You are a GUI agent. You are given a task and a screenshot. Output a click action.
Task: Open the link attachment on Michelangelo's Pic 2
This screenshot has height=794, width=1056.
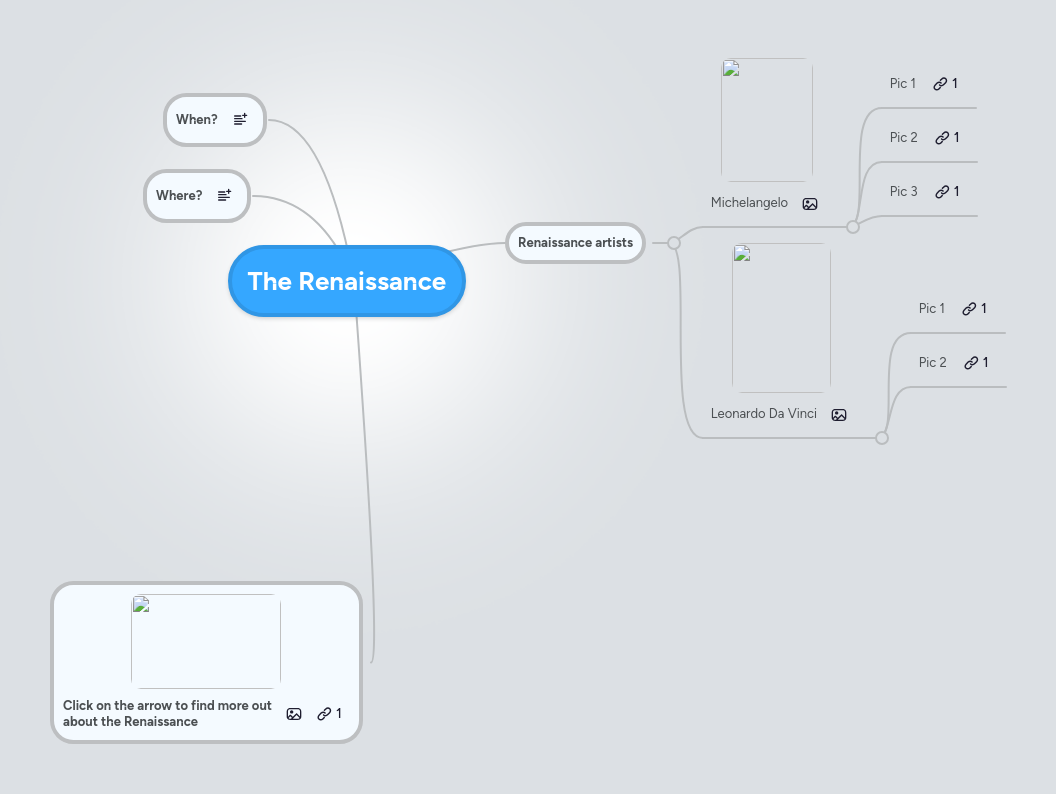(940, 137)
